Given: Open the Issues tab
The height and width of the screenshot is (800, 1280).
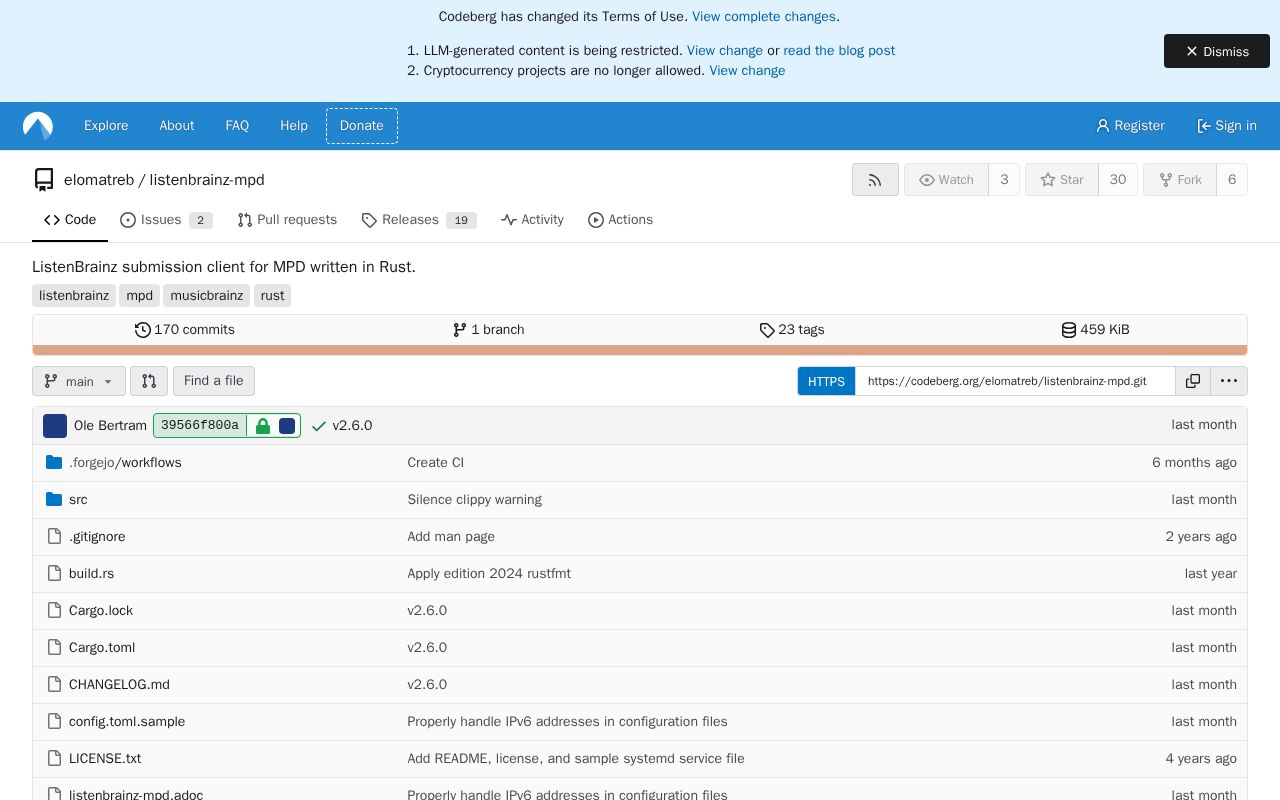Looking at the screenshot, I should [166, 220].
